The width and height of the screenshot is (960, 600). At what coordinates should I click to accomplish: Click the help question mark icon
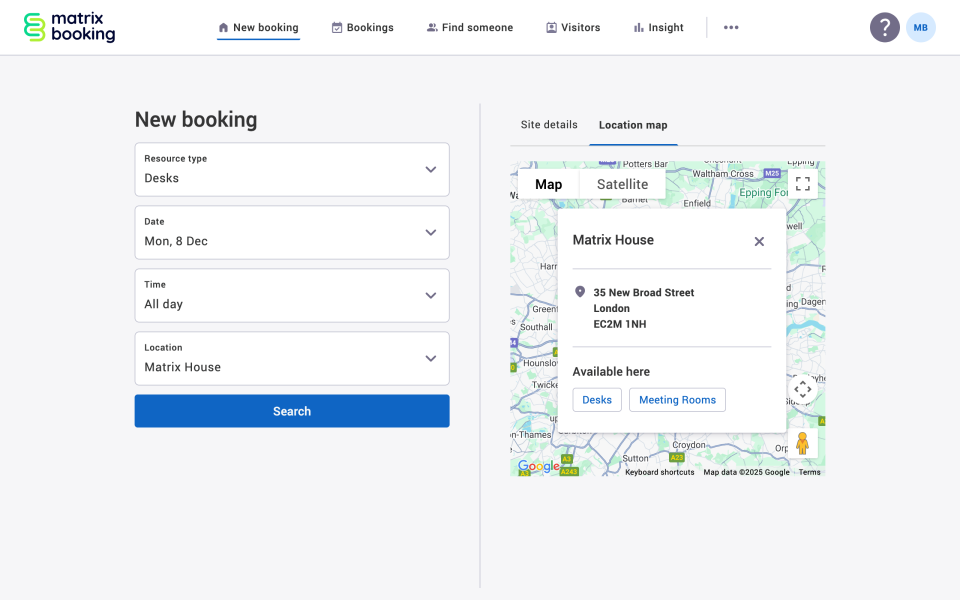pyautogui.click(x=885, y=27)
